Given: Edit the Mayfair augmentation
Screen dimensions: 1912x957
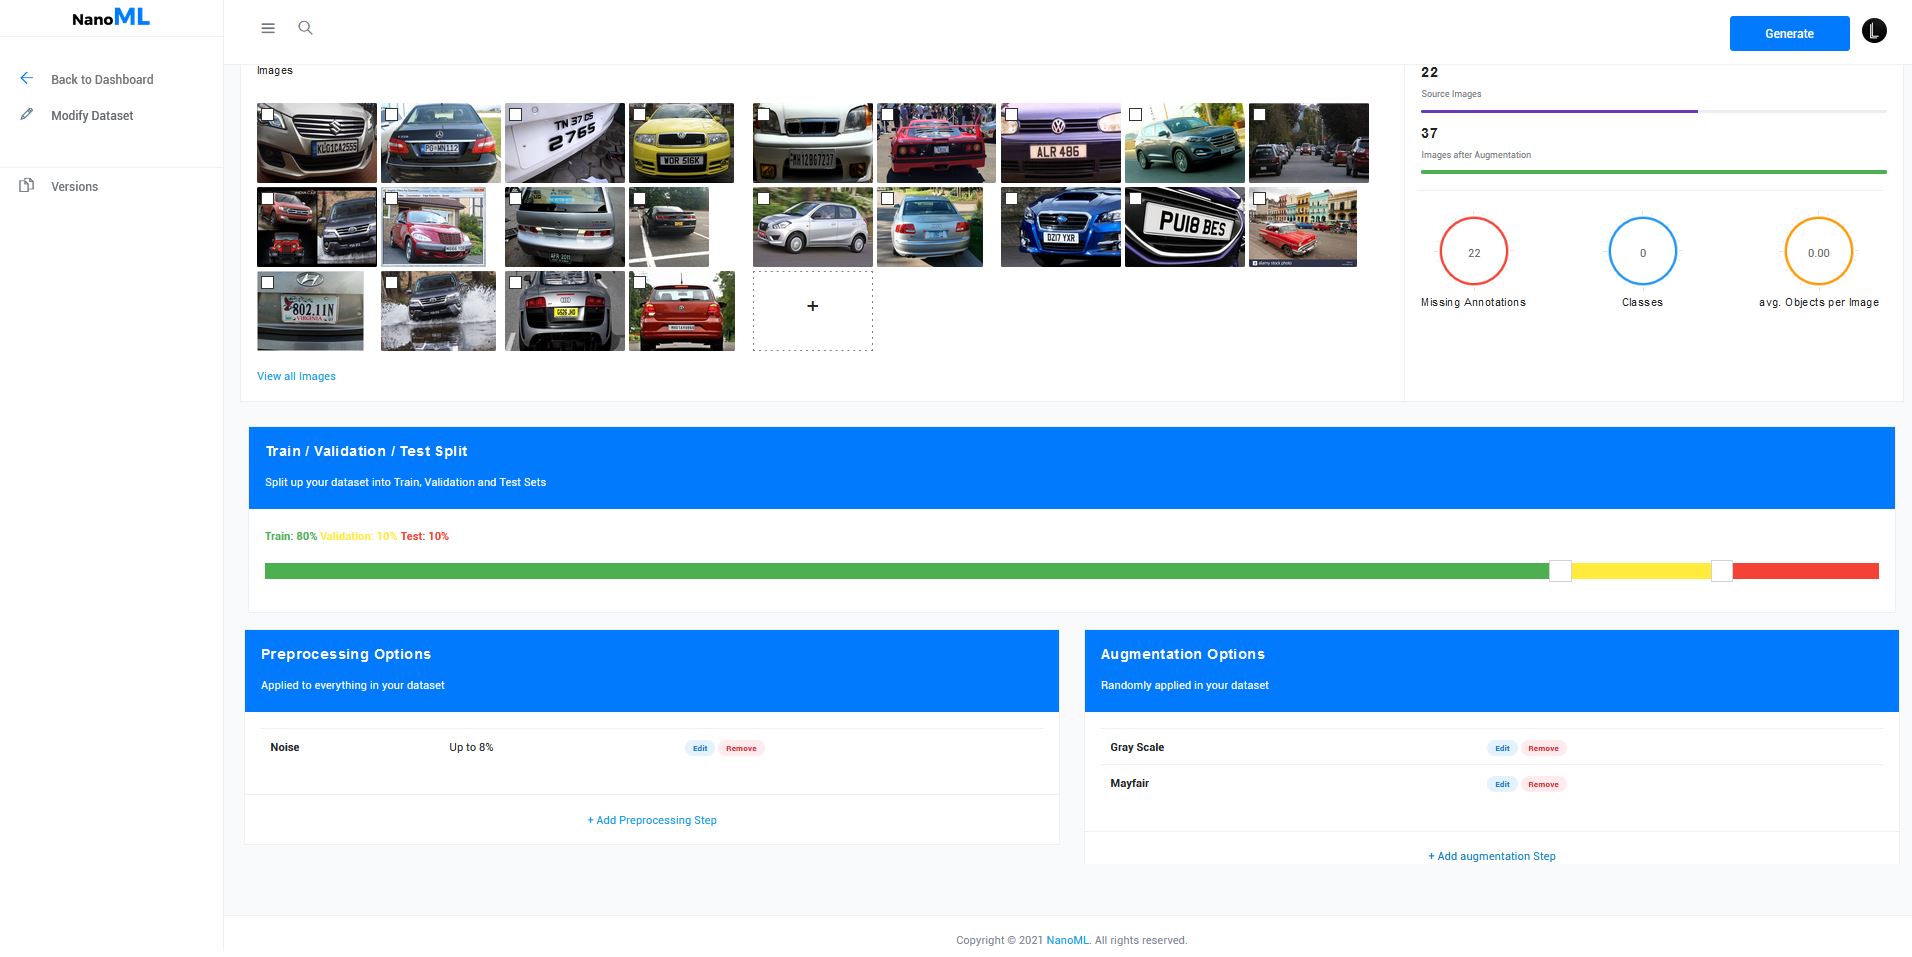Looking at the screenshot, I should pos(1502,784).
